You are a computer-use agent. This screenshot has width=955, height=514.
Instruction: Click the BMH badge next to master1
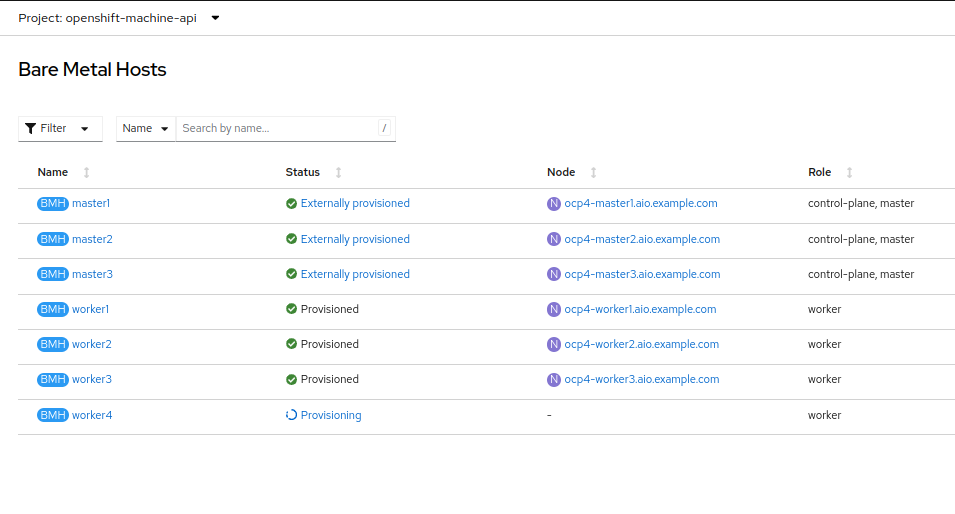pos(53,204)
